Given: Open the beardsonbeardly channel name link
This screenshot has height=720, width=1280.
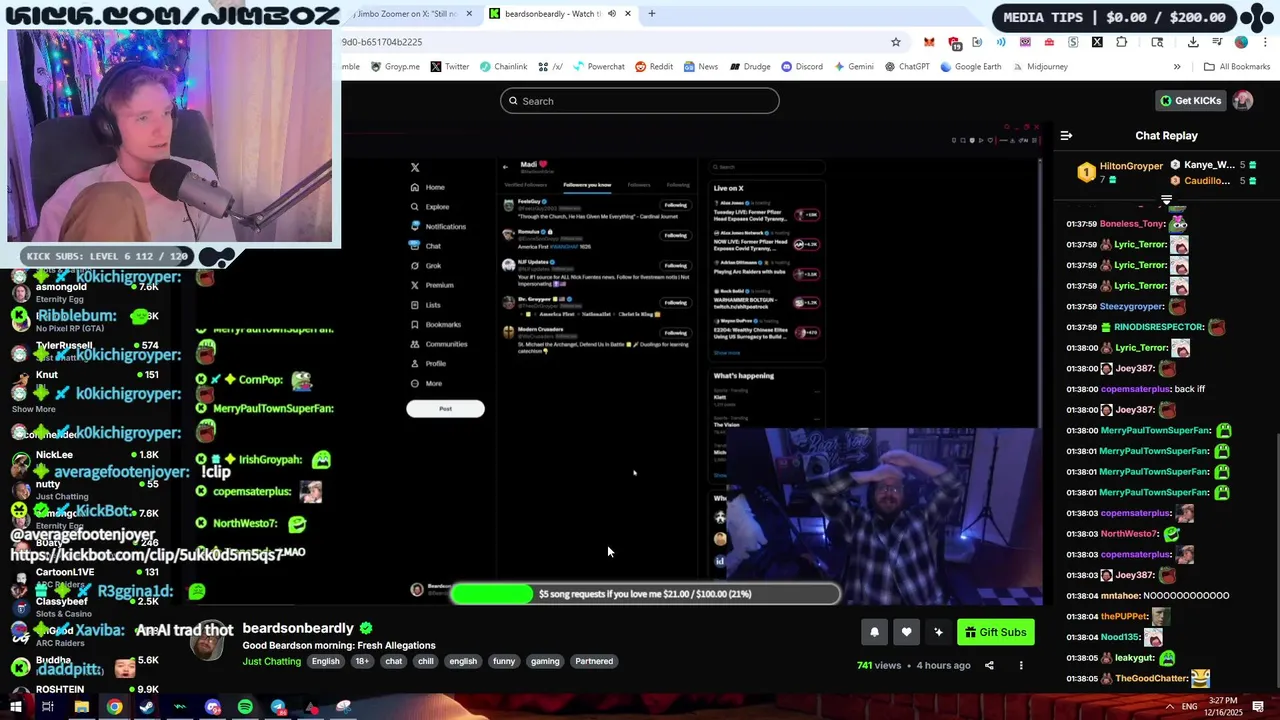Looking at the screenshot, I should coord(298,628).
